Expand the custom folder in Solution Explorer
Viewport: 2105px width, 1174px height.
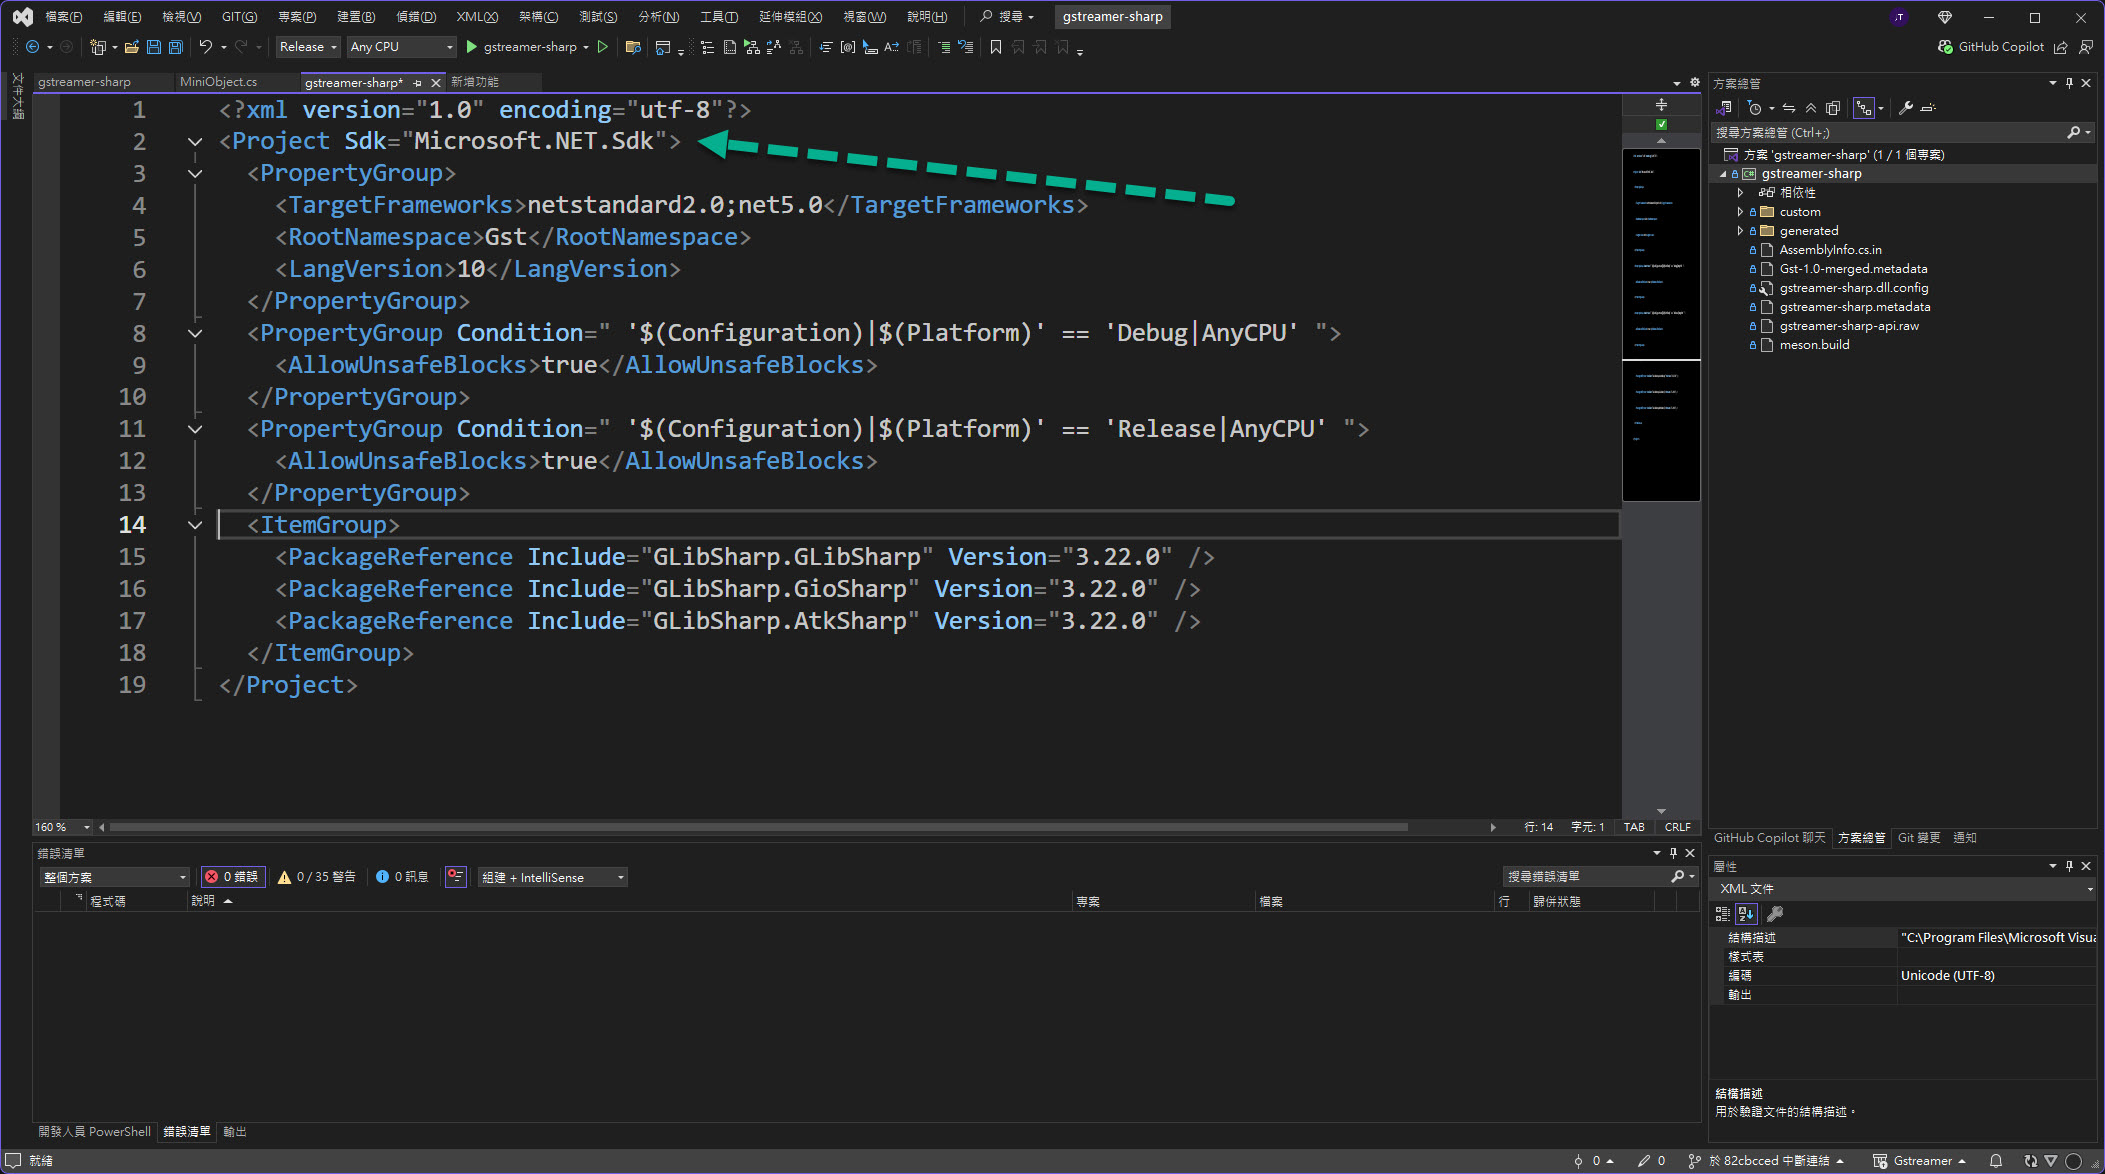pyautogui.click(x=1740, y=212)
